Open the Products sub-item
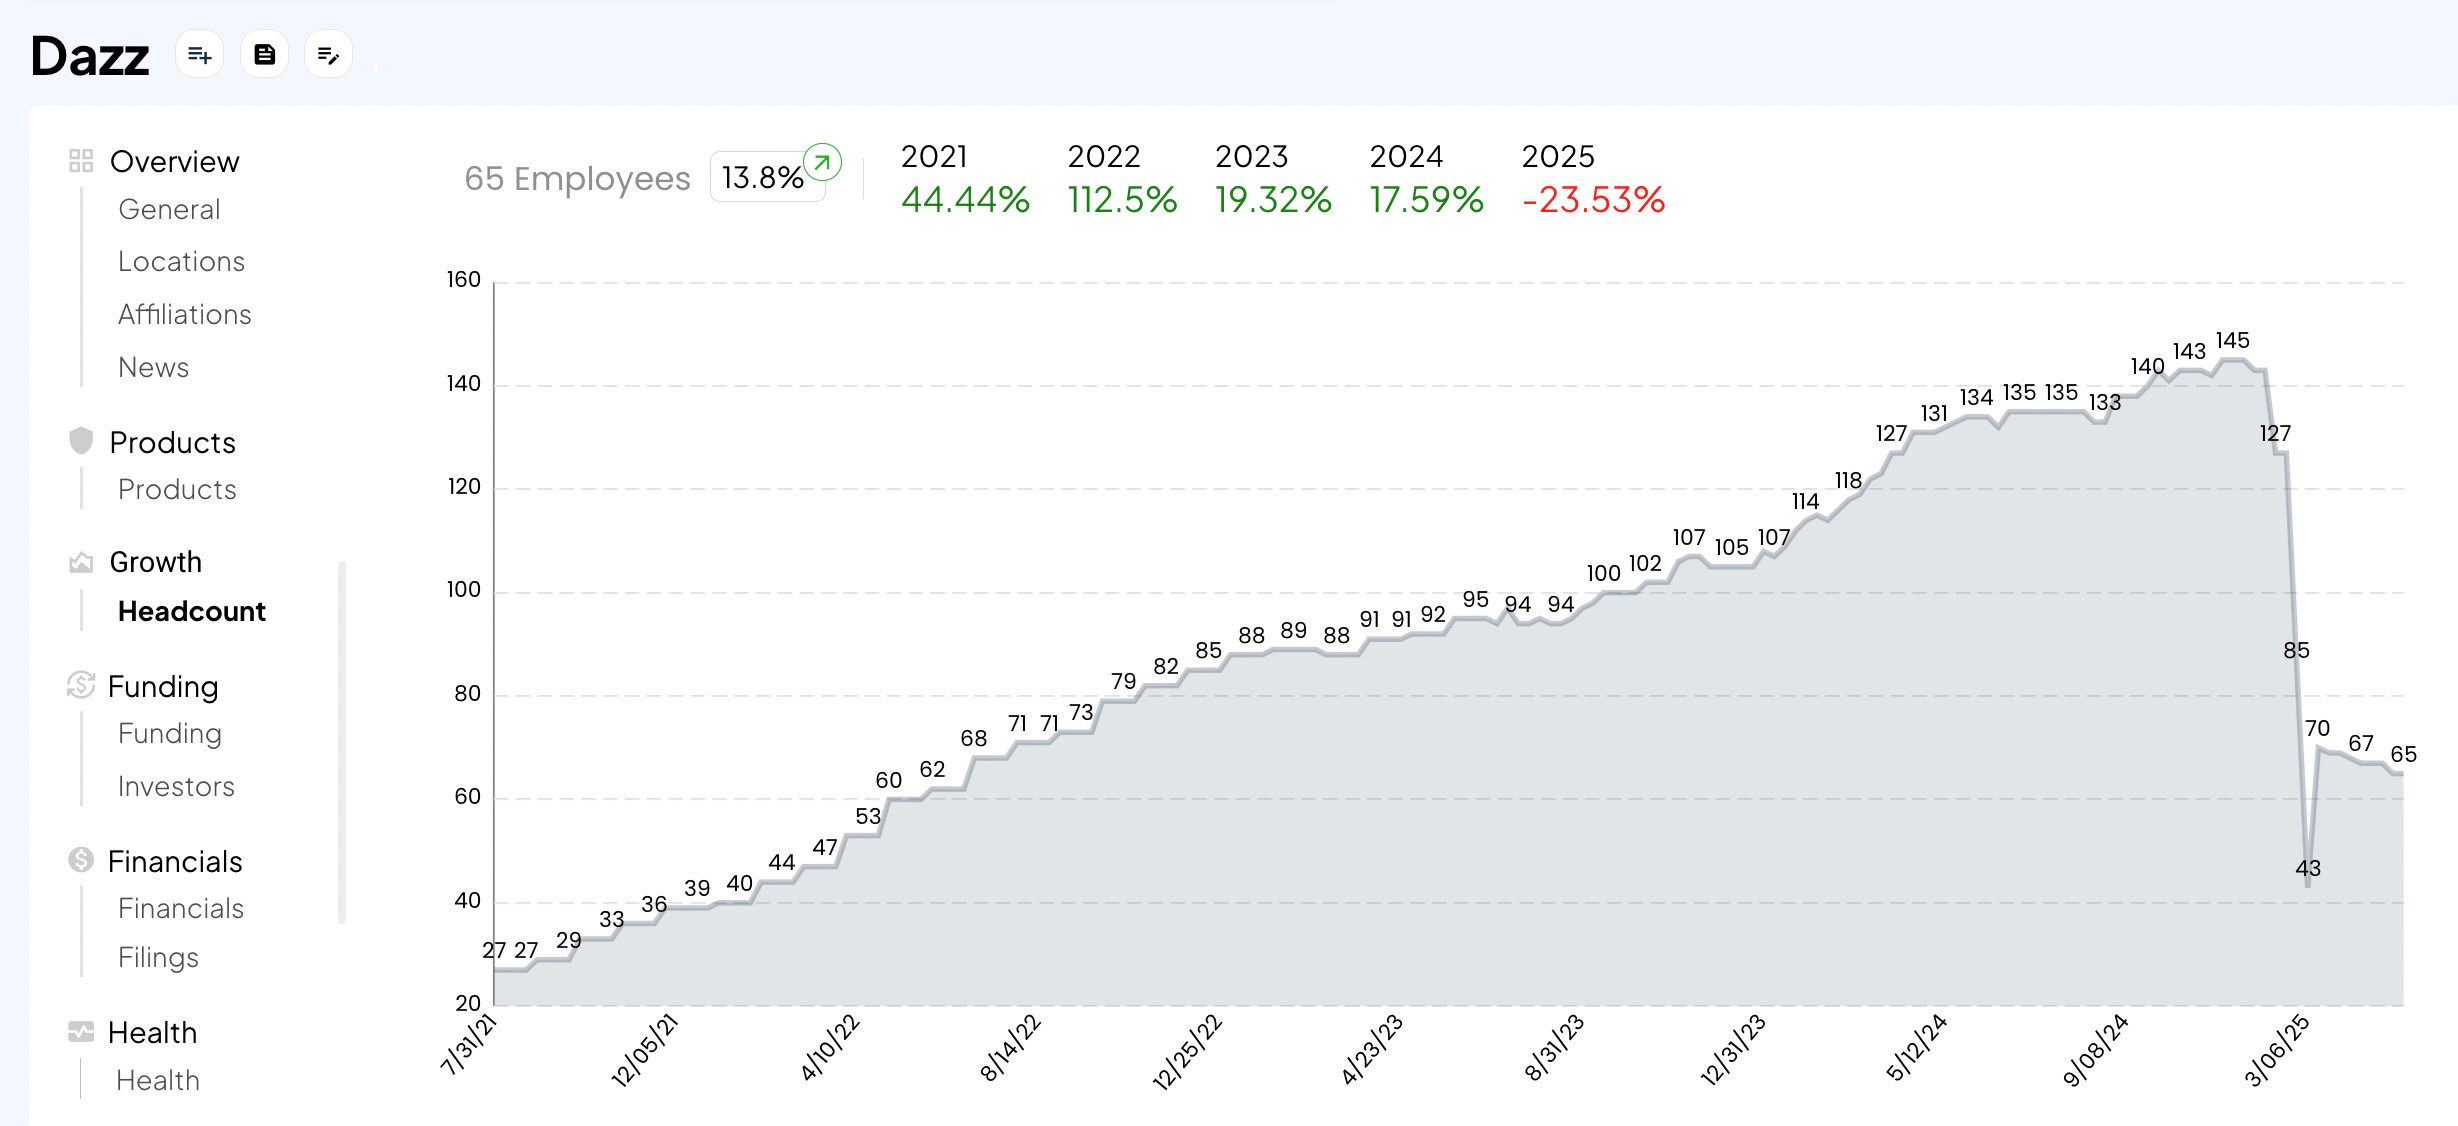This screenshot has width=2458, height=1126. [x=177, y=490]
